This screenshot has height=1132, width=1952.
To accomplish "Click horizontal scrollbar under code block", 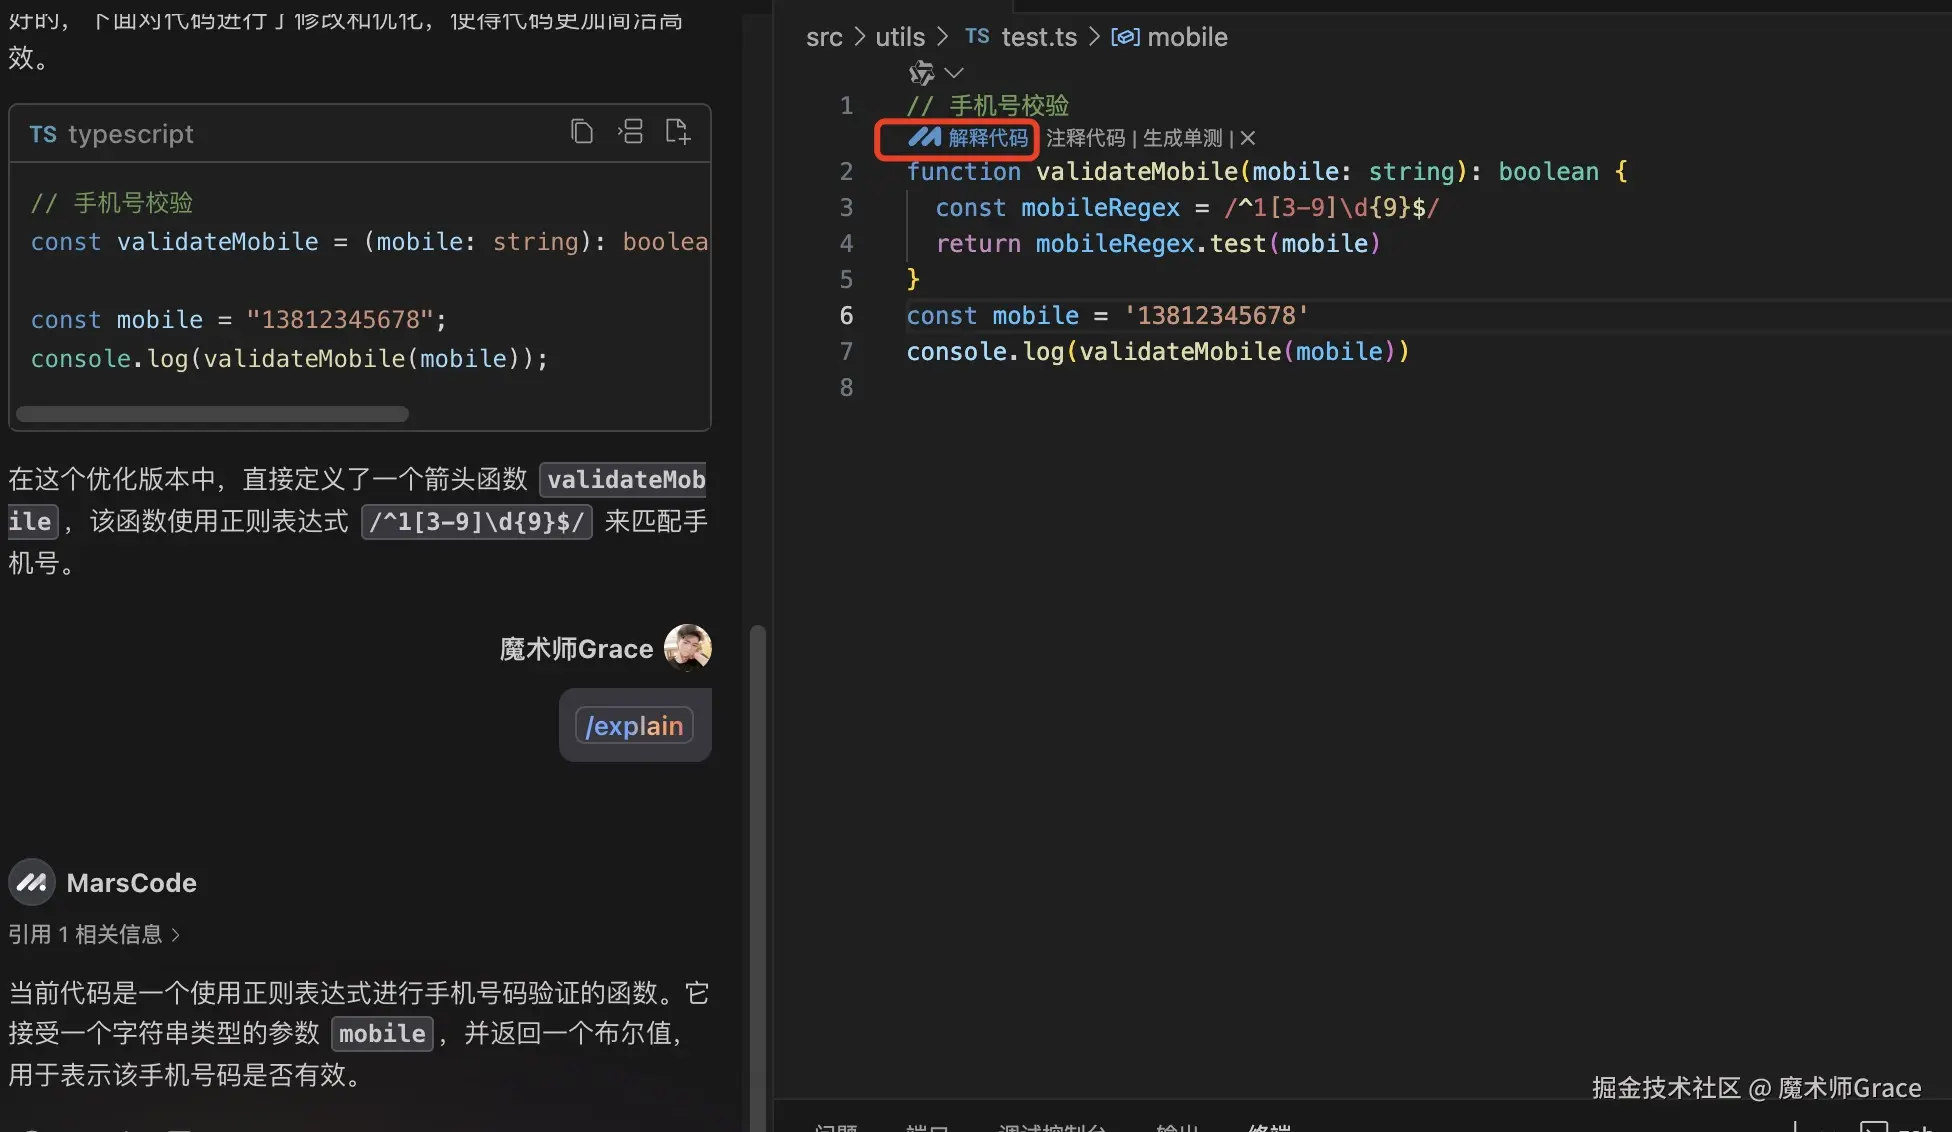I will pos(212,414).
